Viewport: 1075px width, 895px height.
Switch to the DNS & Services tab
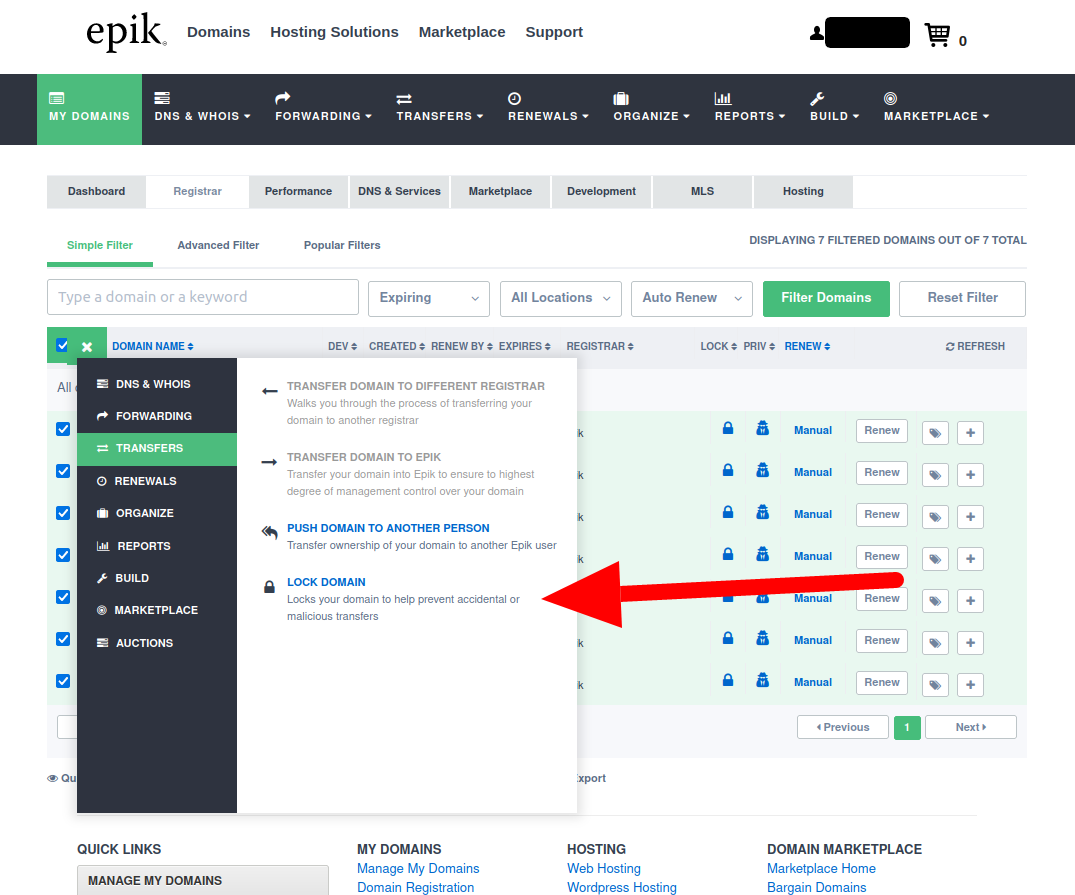(398, 191)
